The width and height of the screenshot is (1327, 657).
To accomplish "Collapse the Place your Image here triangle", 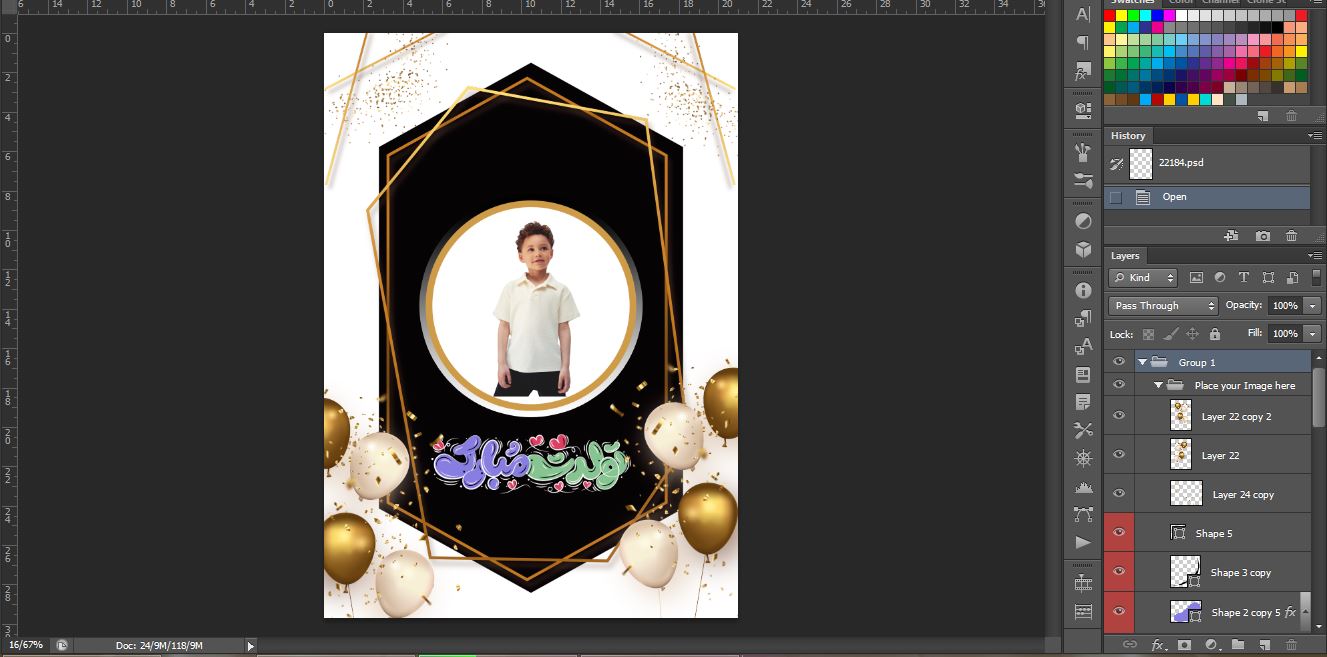I will 1159,385.
